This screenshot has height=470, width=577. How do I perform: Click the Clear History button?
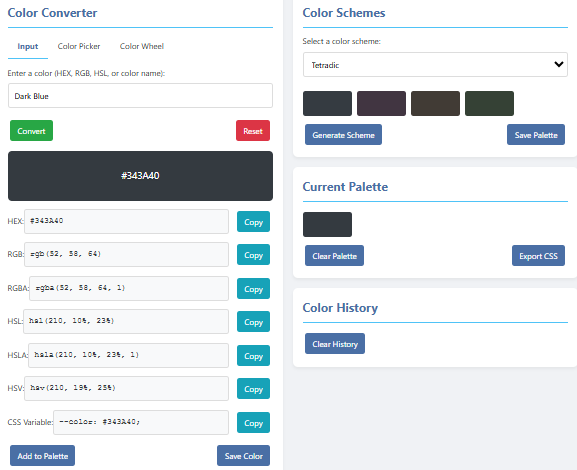335,344
